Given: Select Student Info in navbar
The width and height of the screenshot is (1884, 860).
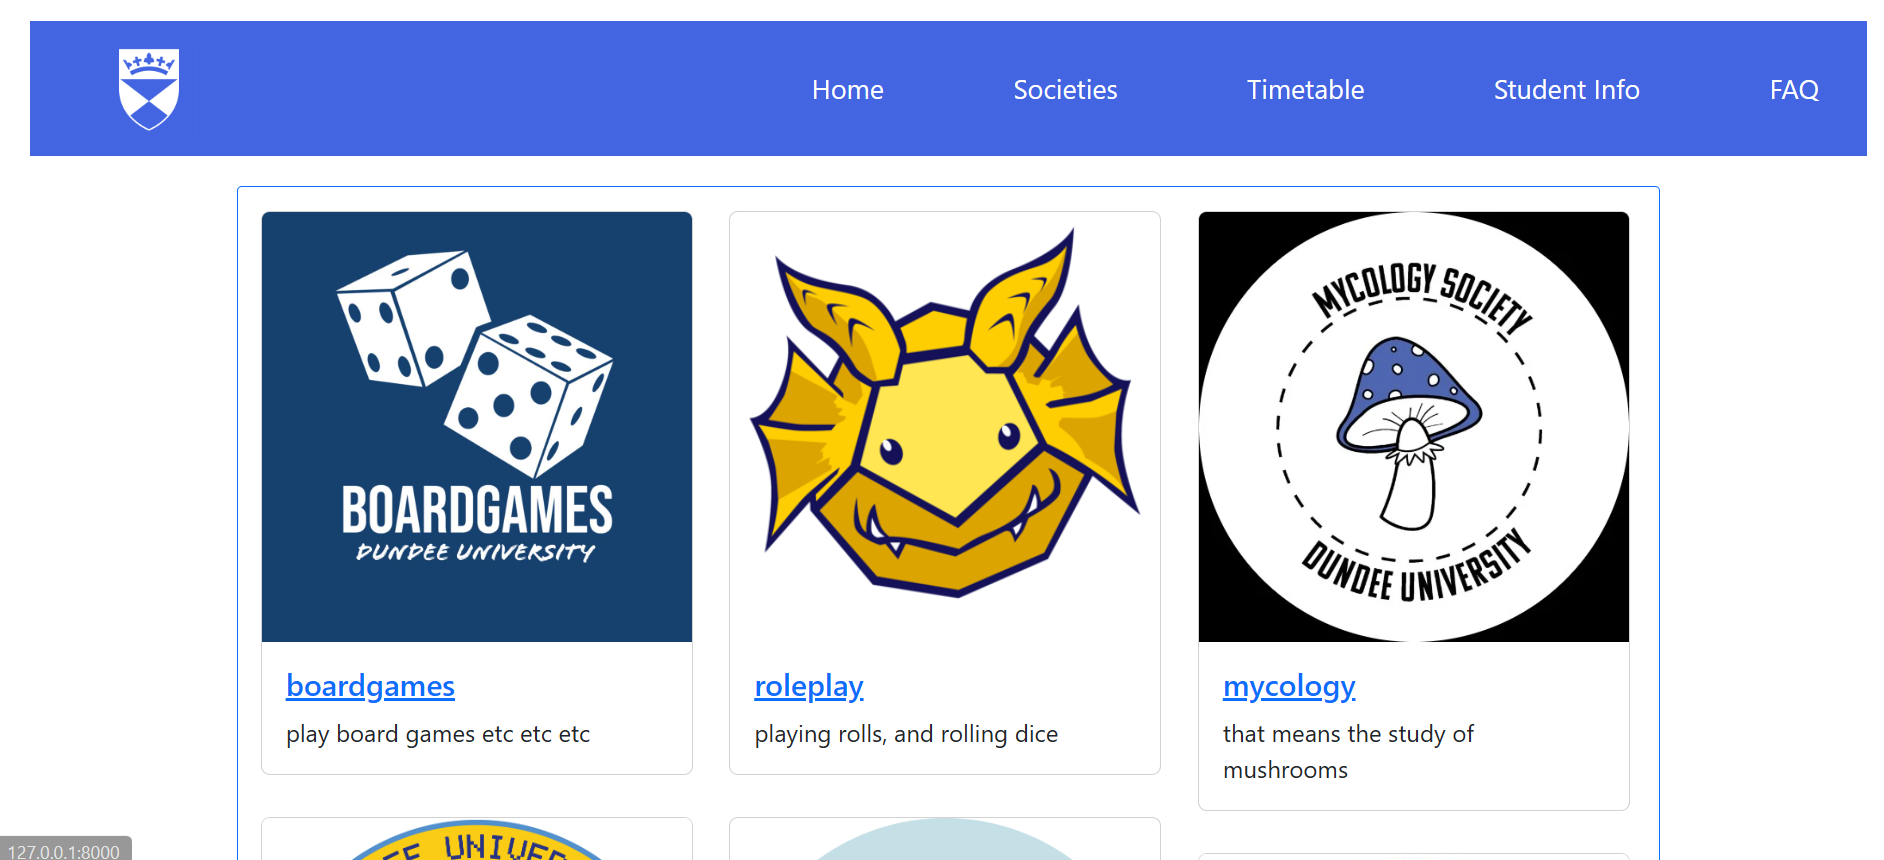Looking at the screenshot, I should tap(1566, 90).
